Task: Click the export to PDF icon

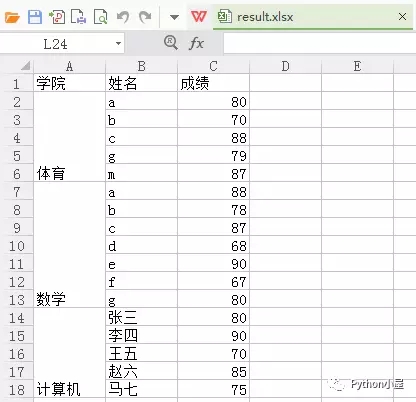Action: point(57,17)
